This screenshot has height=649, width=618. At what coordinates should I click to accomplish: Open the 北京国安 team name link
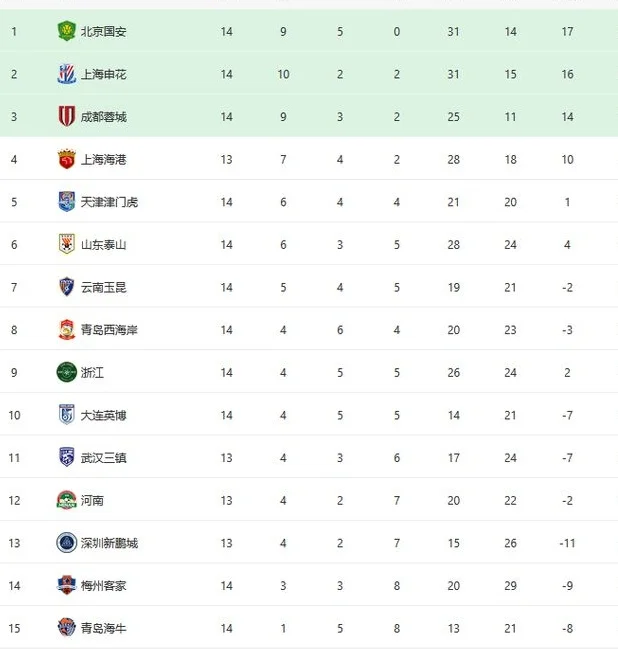[103, 31]
